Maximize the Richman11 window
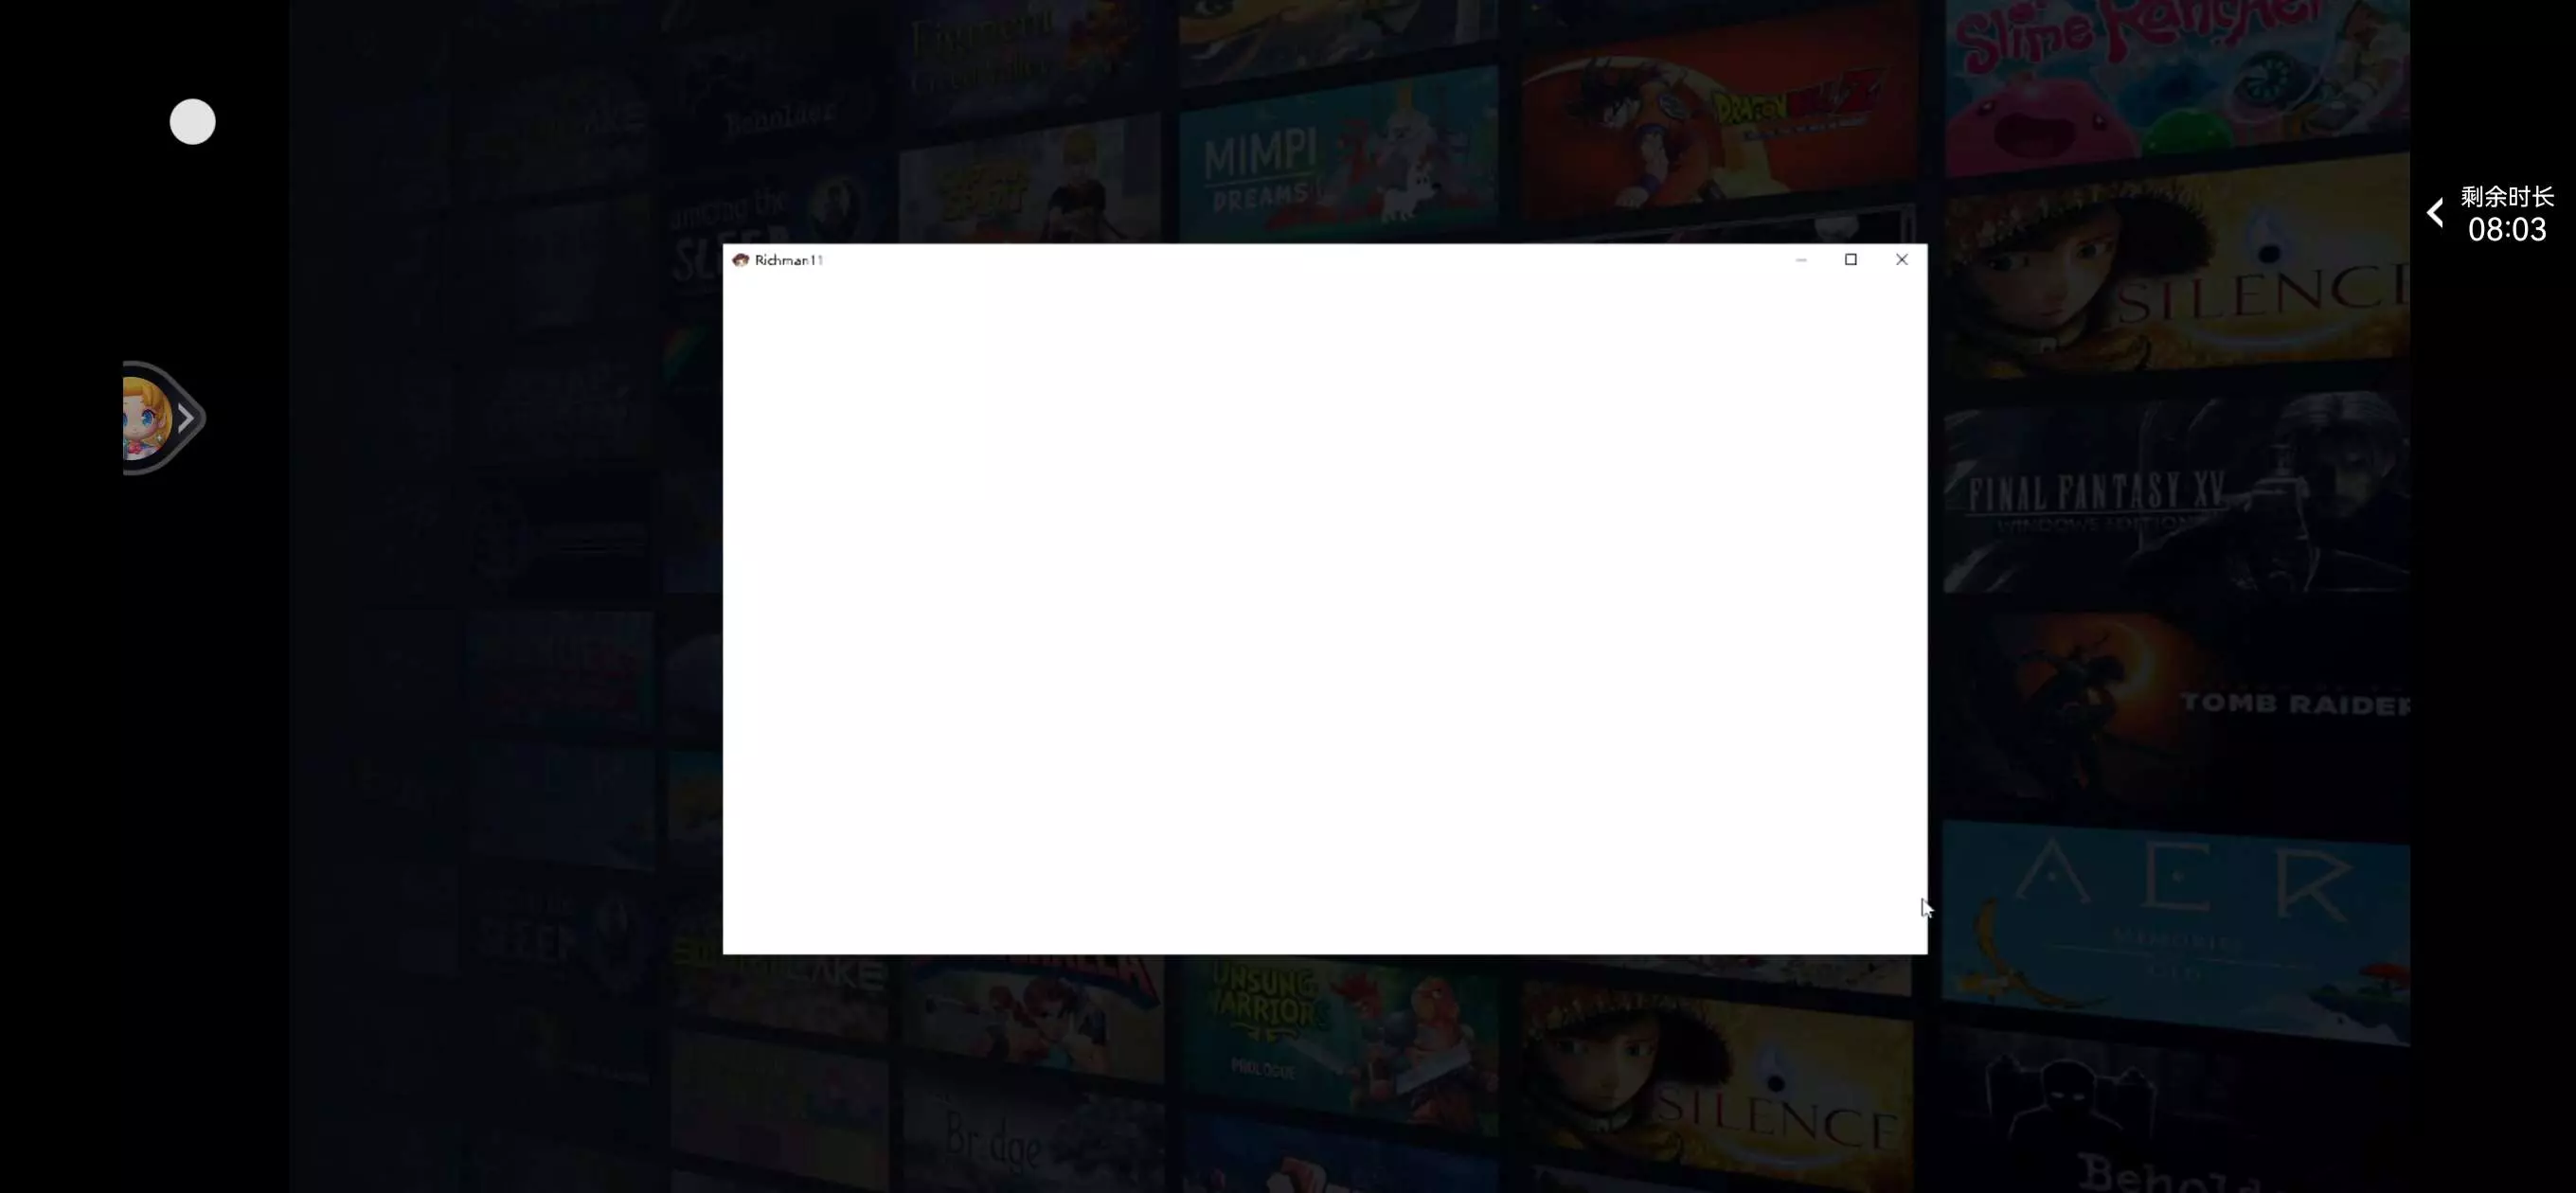The width and height of the screenshot is (2576, 1193). (1851, 260)
